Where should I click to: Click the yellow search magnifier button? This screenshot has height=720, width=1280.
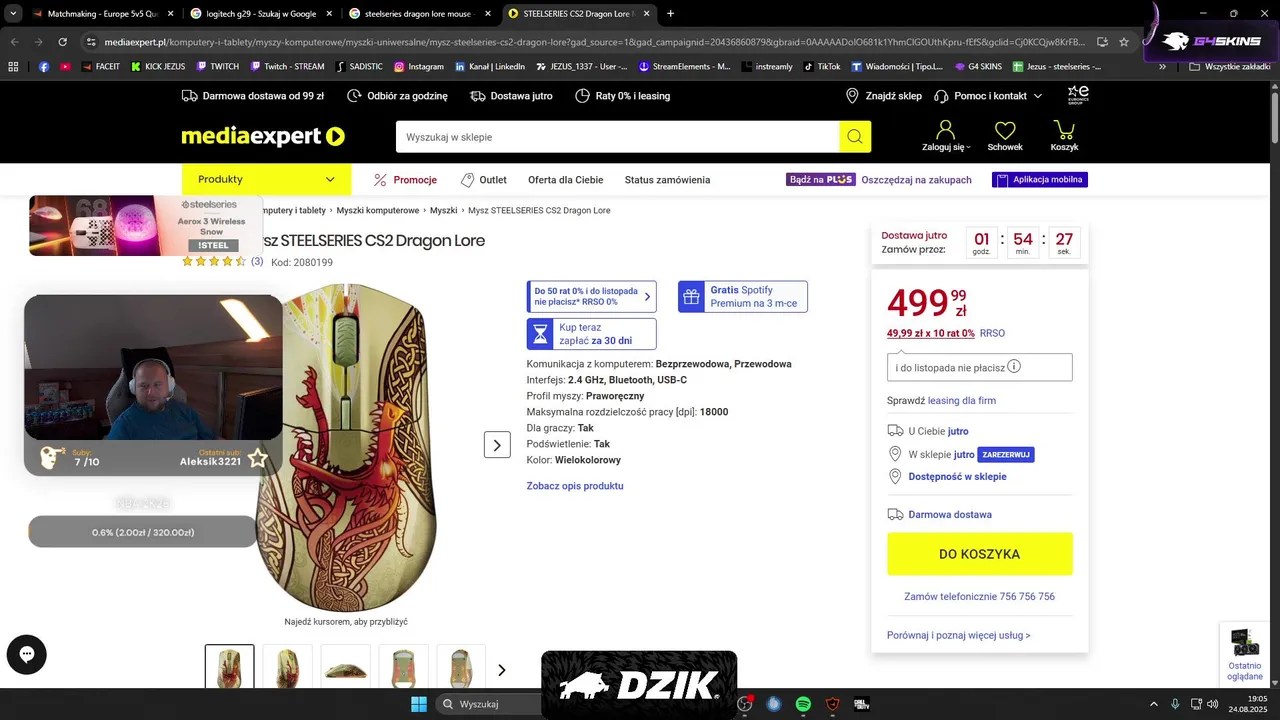(855, 137)
